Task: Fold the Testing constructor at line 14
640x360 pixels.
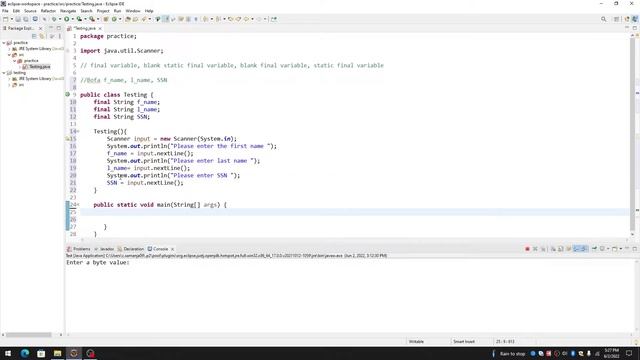Action: [78, 131]
